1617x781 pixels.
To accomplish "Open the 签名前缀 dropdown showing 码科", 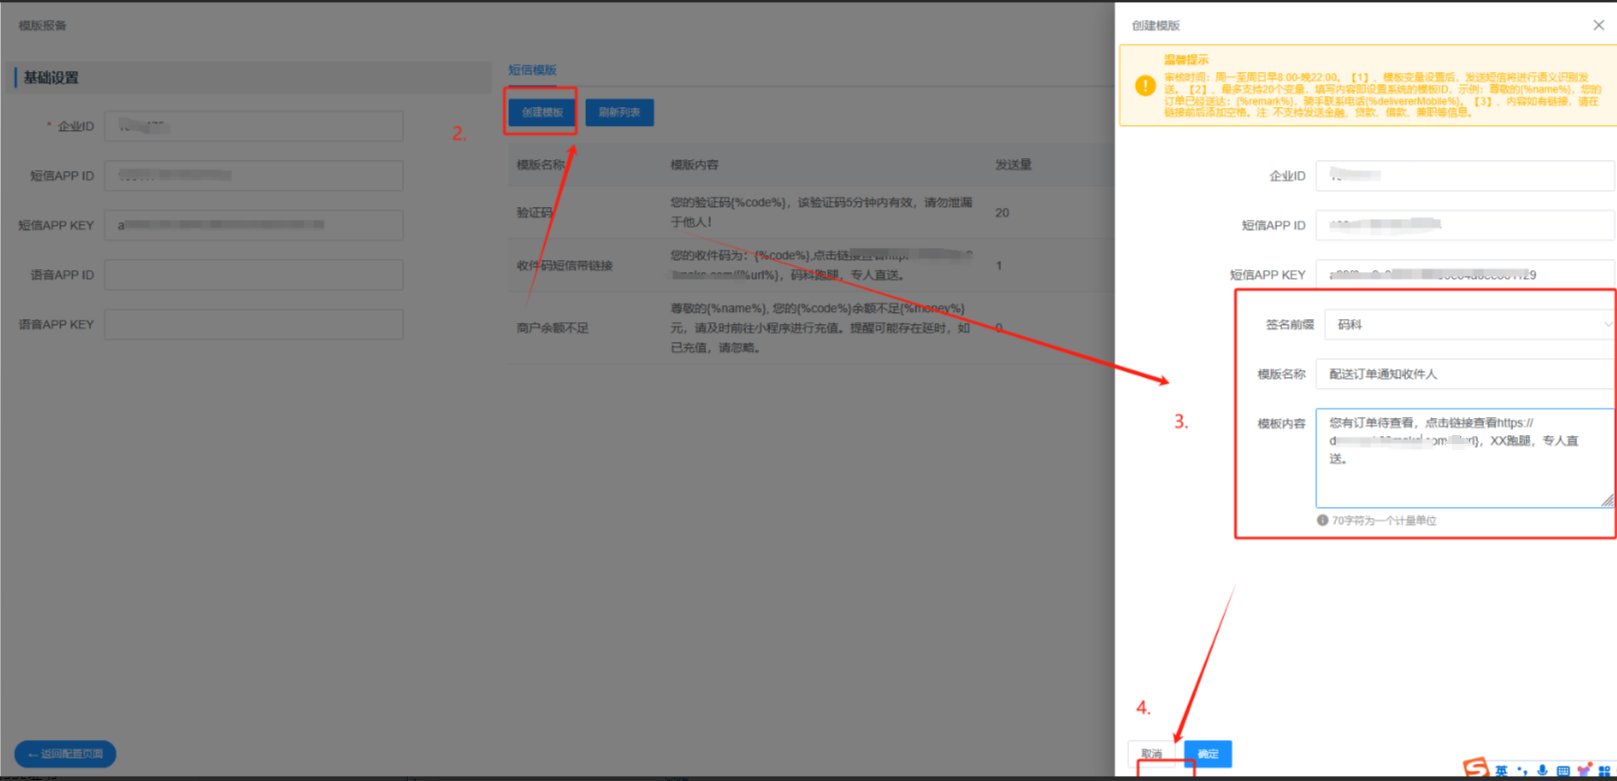I will [x=1469, y=324].
